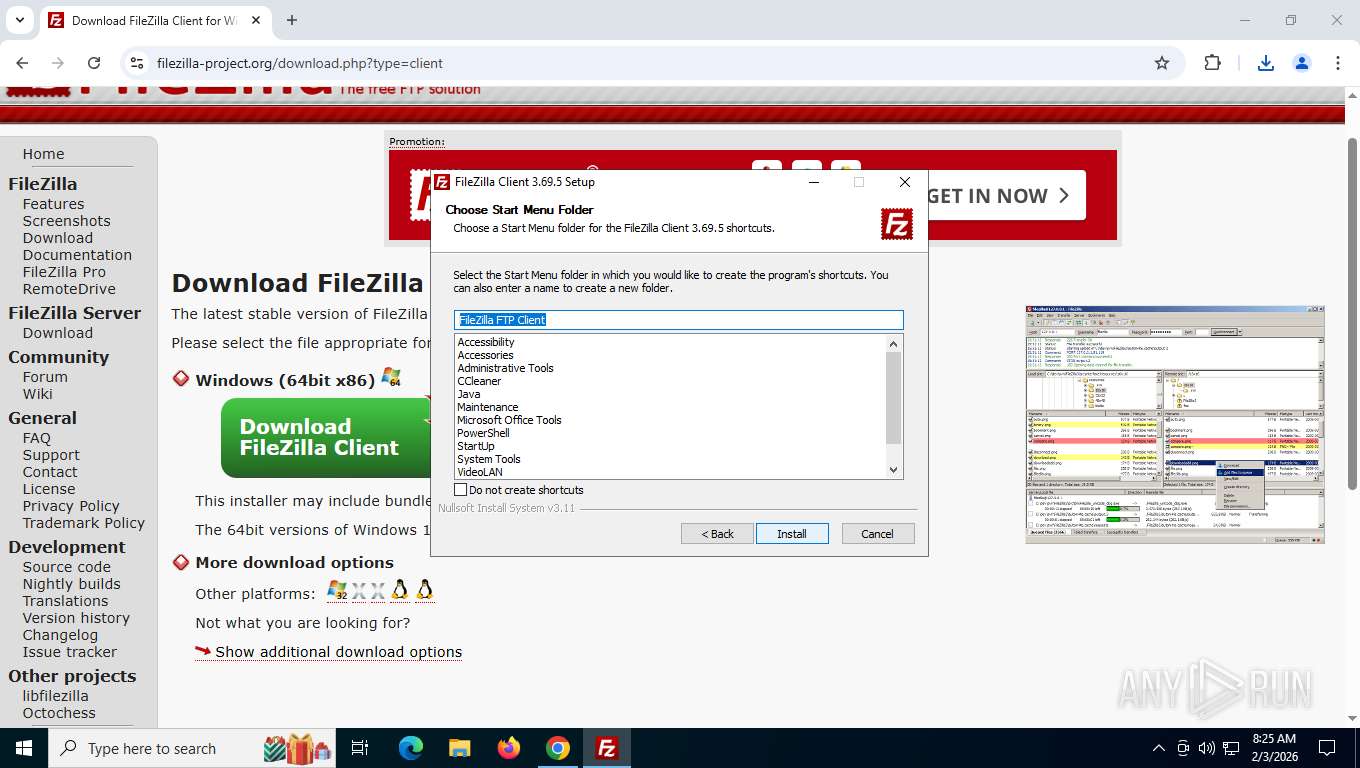Show additional download options link
1360x768 pixels.
(338, 652)
